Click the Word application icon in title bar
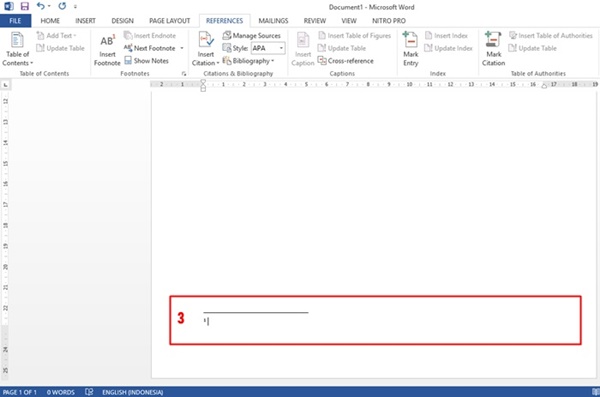 [8, 6]
